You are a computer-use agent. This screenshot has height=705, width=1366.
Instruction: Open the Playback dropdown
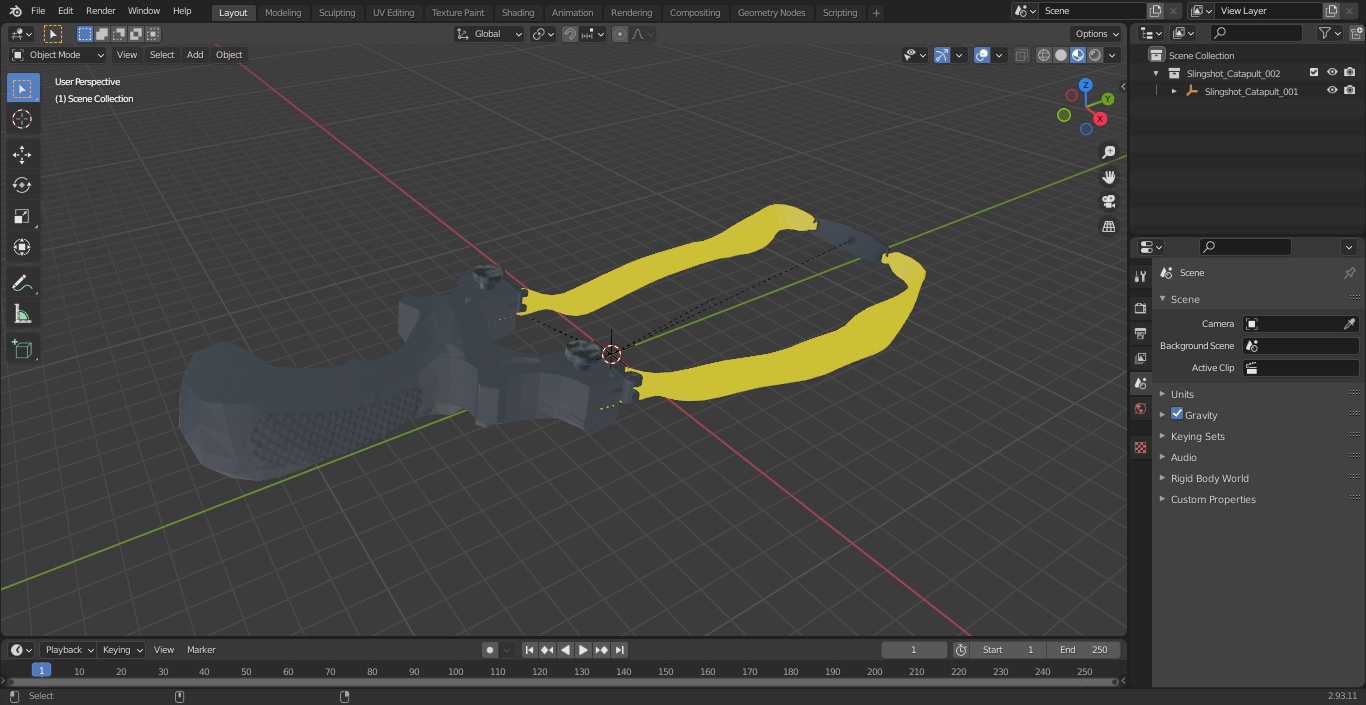tap(68, 650)
